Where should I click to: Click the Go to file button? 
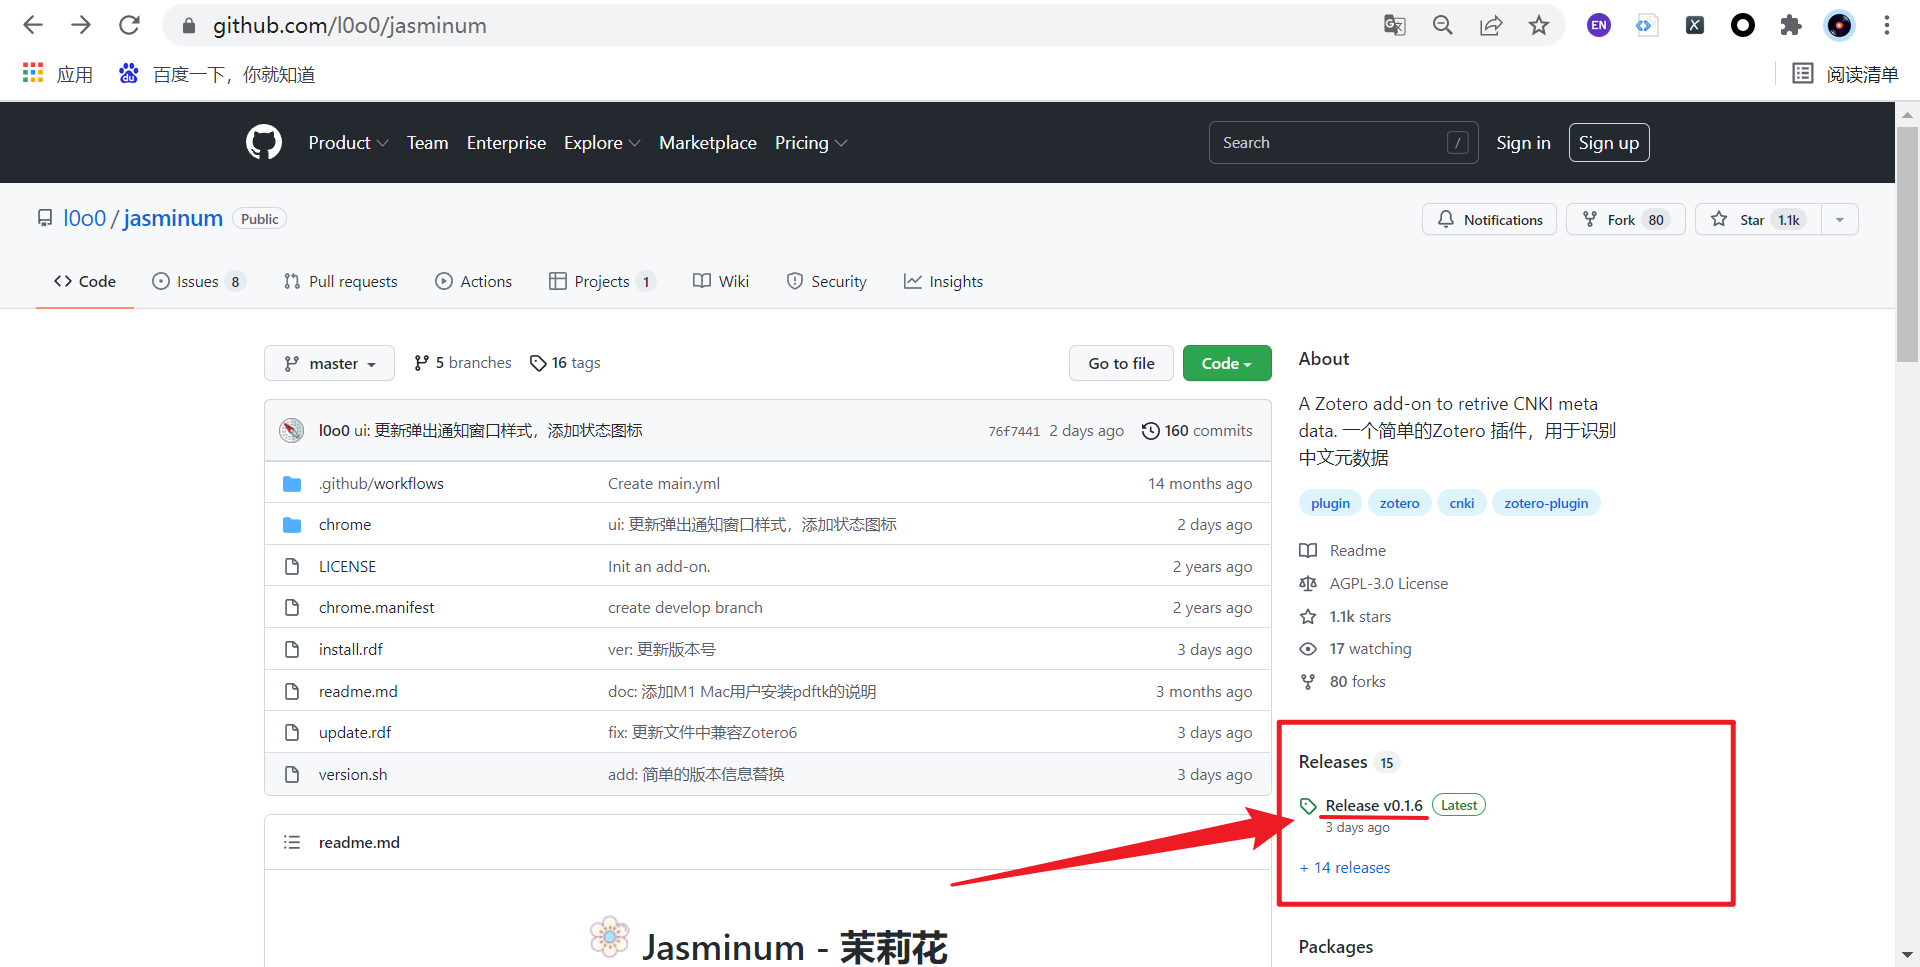(x=1121, y=363)
